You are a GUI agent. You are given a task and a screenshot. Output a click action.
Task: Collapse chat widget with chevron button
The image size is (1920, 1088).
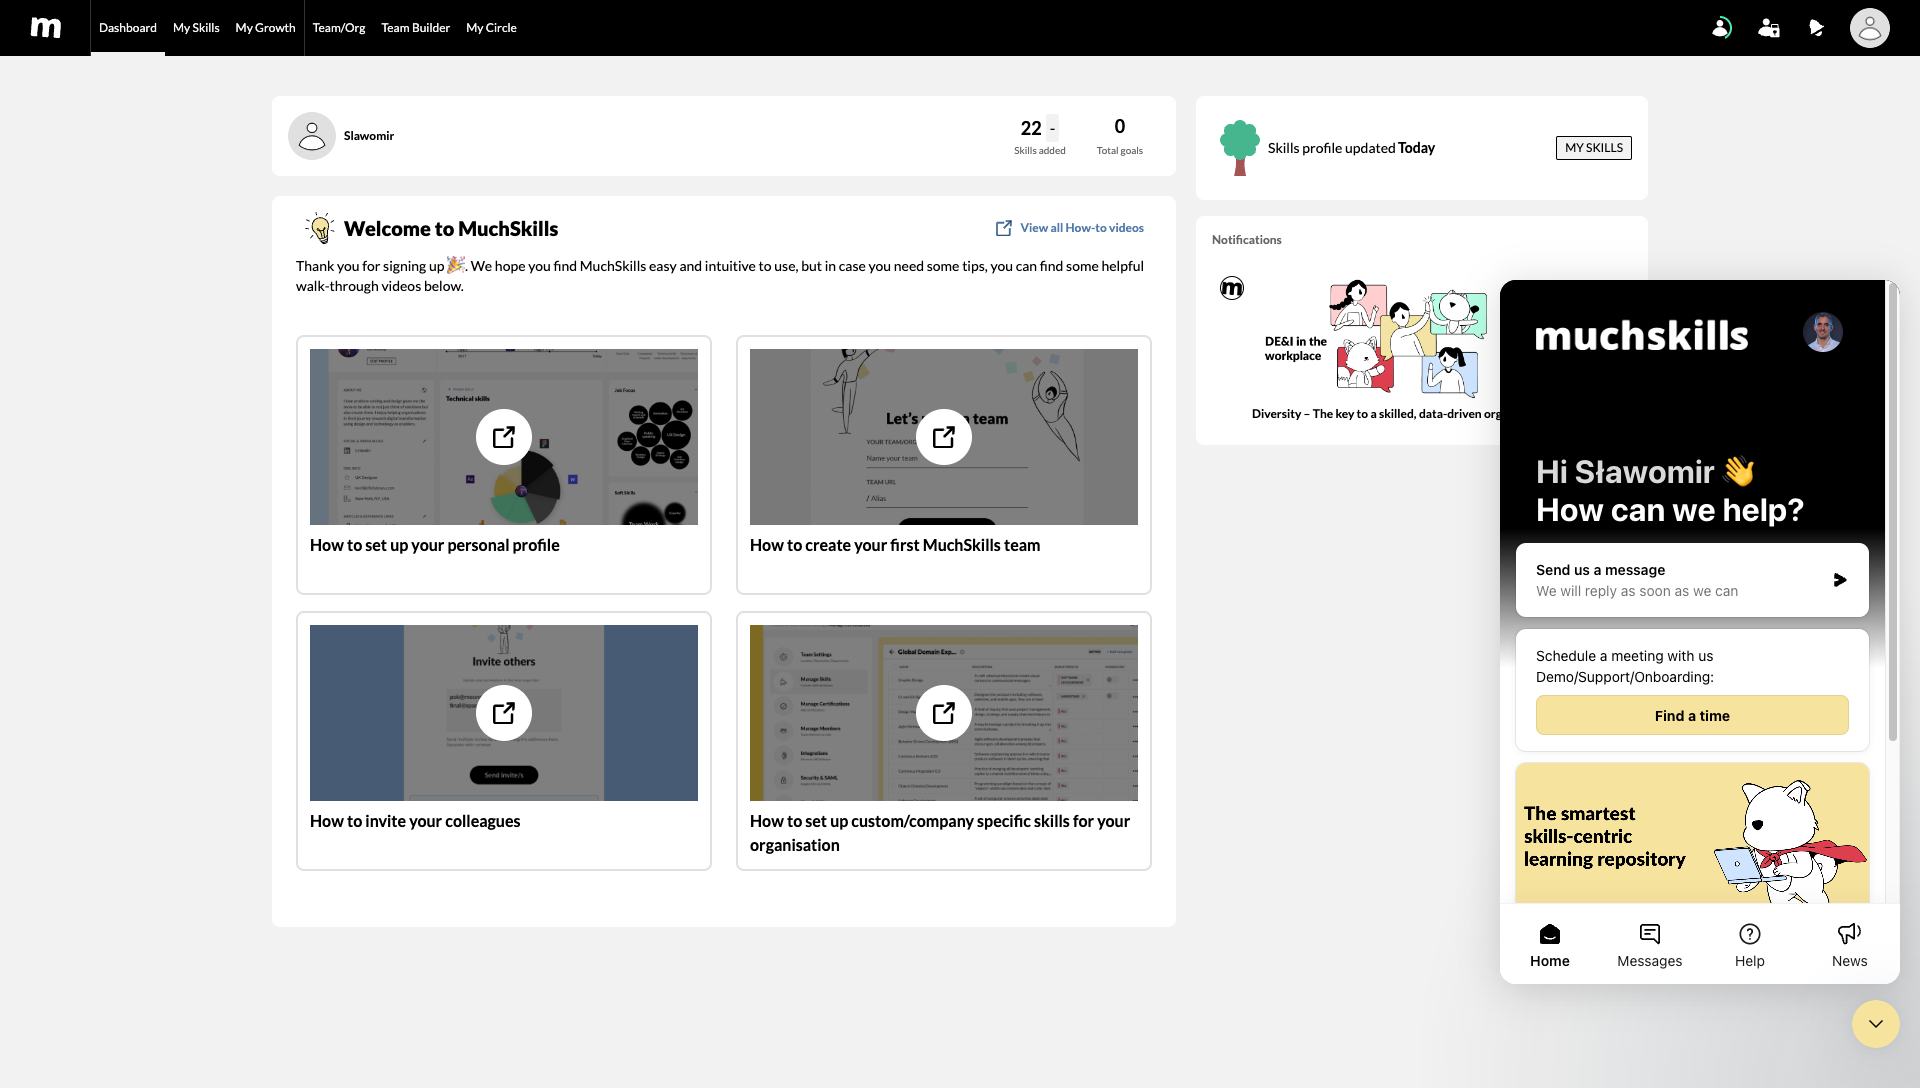click(x=1875, y=1024)
